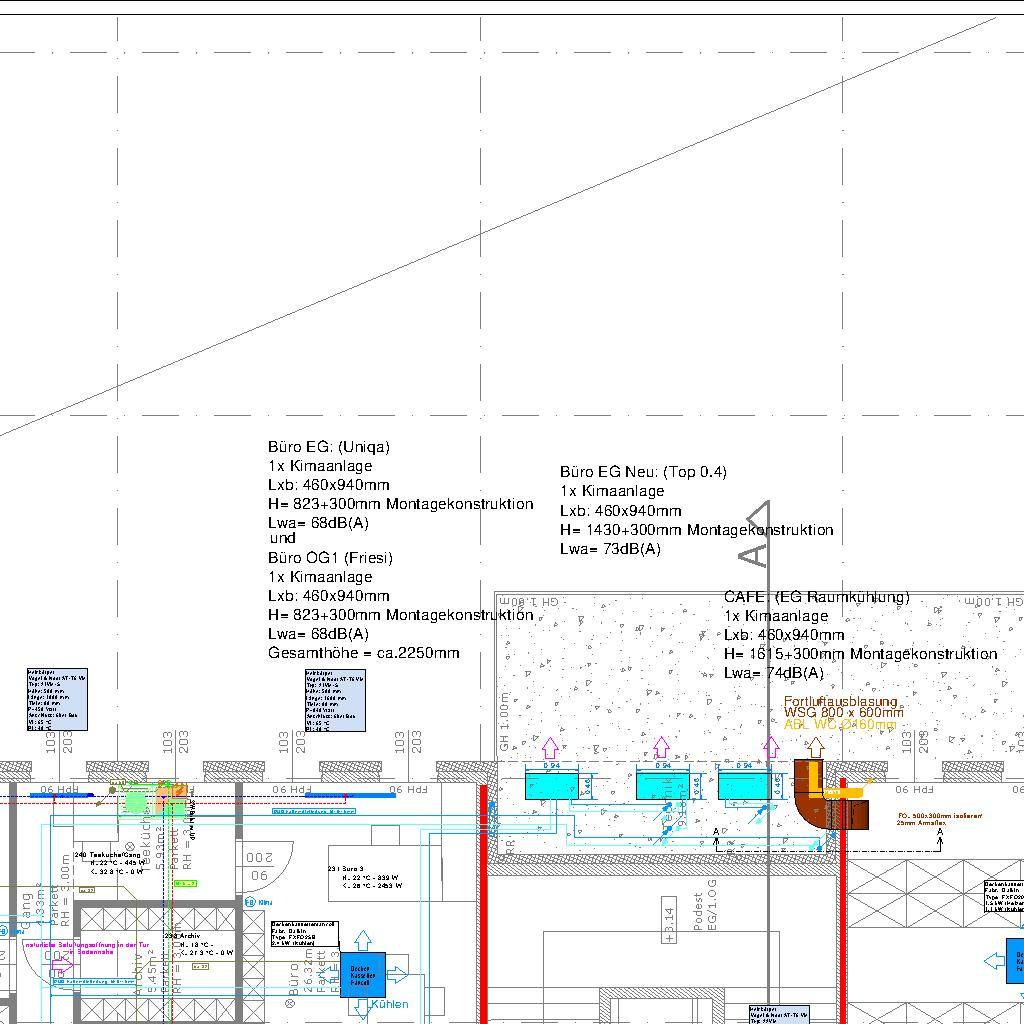Viewport: 1024px width, 1024px height.
Task: Click right section marker 'A' near Armaflex note
Action: click(940, 832)
